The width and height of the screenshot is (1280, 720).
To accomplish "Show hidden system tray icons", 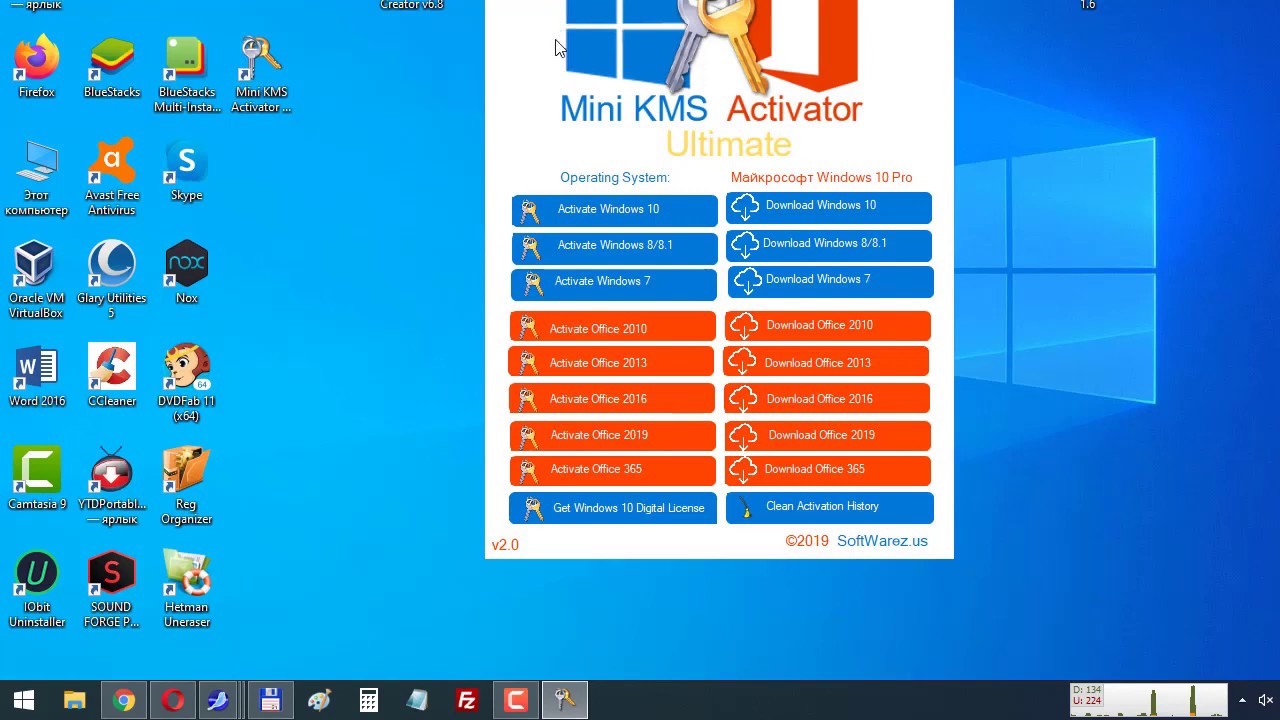I will (x=1242, y=700).
